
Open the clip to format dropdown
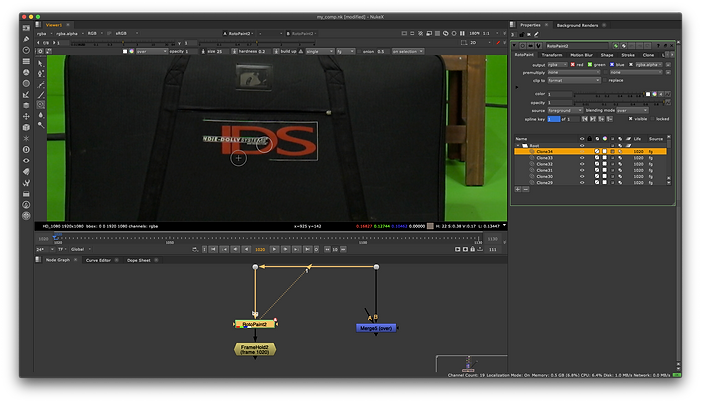click(x=574, y=80)
